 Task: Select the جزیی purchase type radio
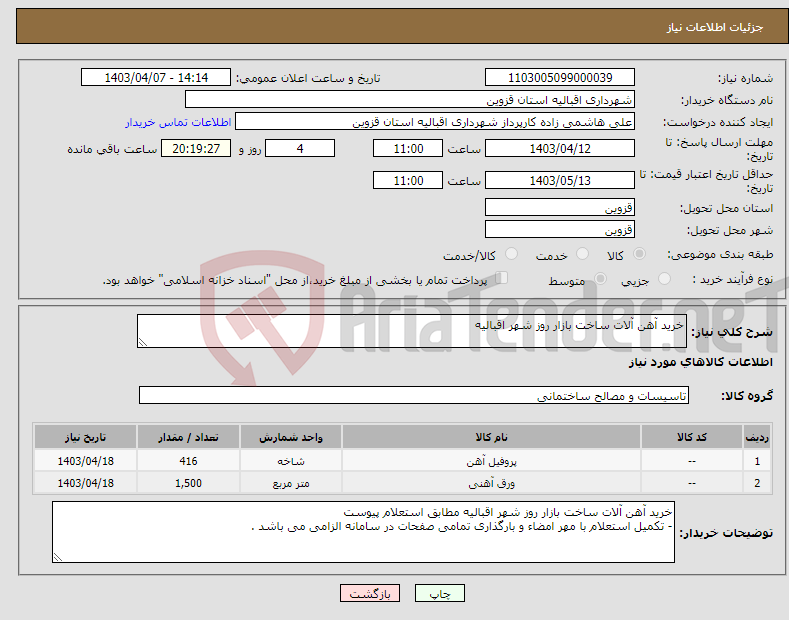664,279
